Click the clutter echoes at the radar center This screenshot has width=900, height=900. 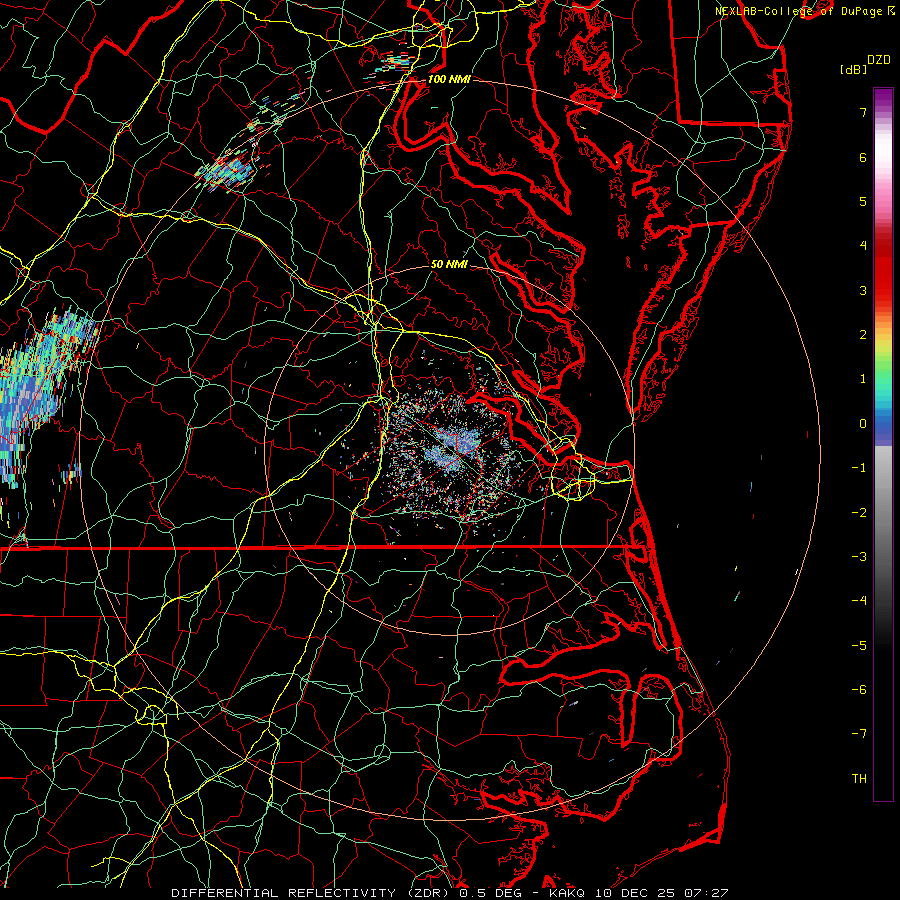(453, 453)
